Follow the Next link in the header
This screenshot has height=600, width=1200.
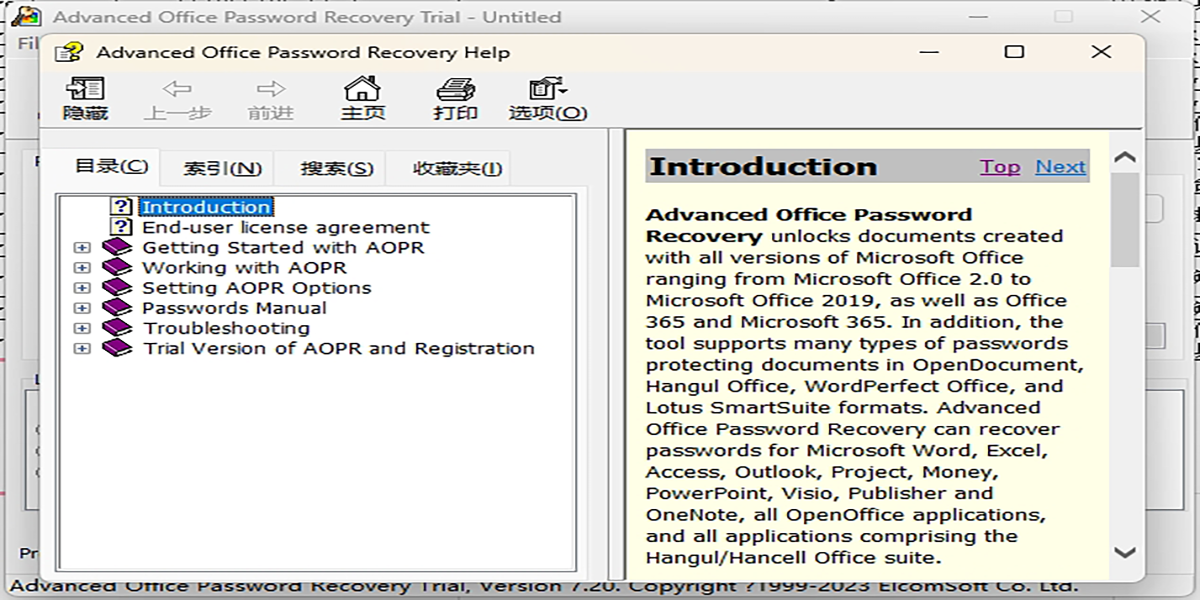[x=1060, y=167]
